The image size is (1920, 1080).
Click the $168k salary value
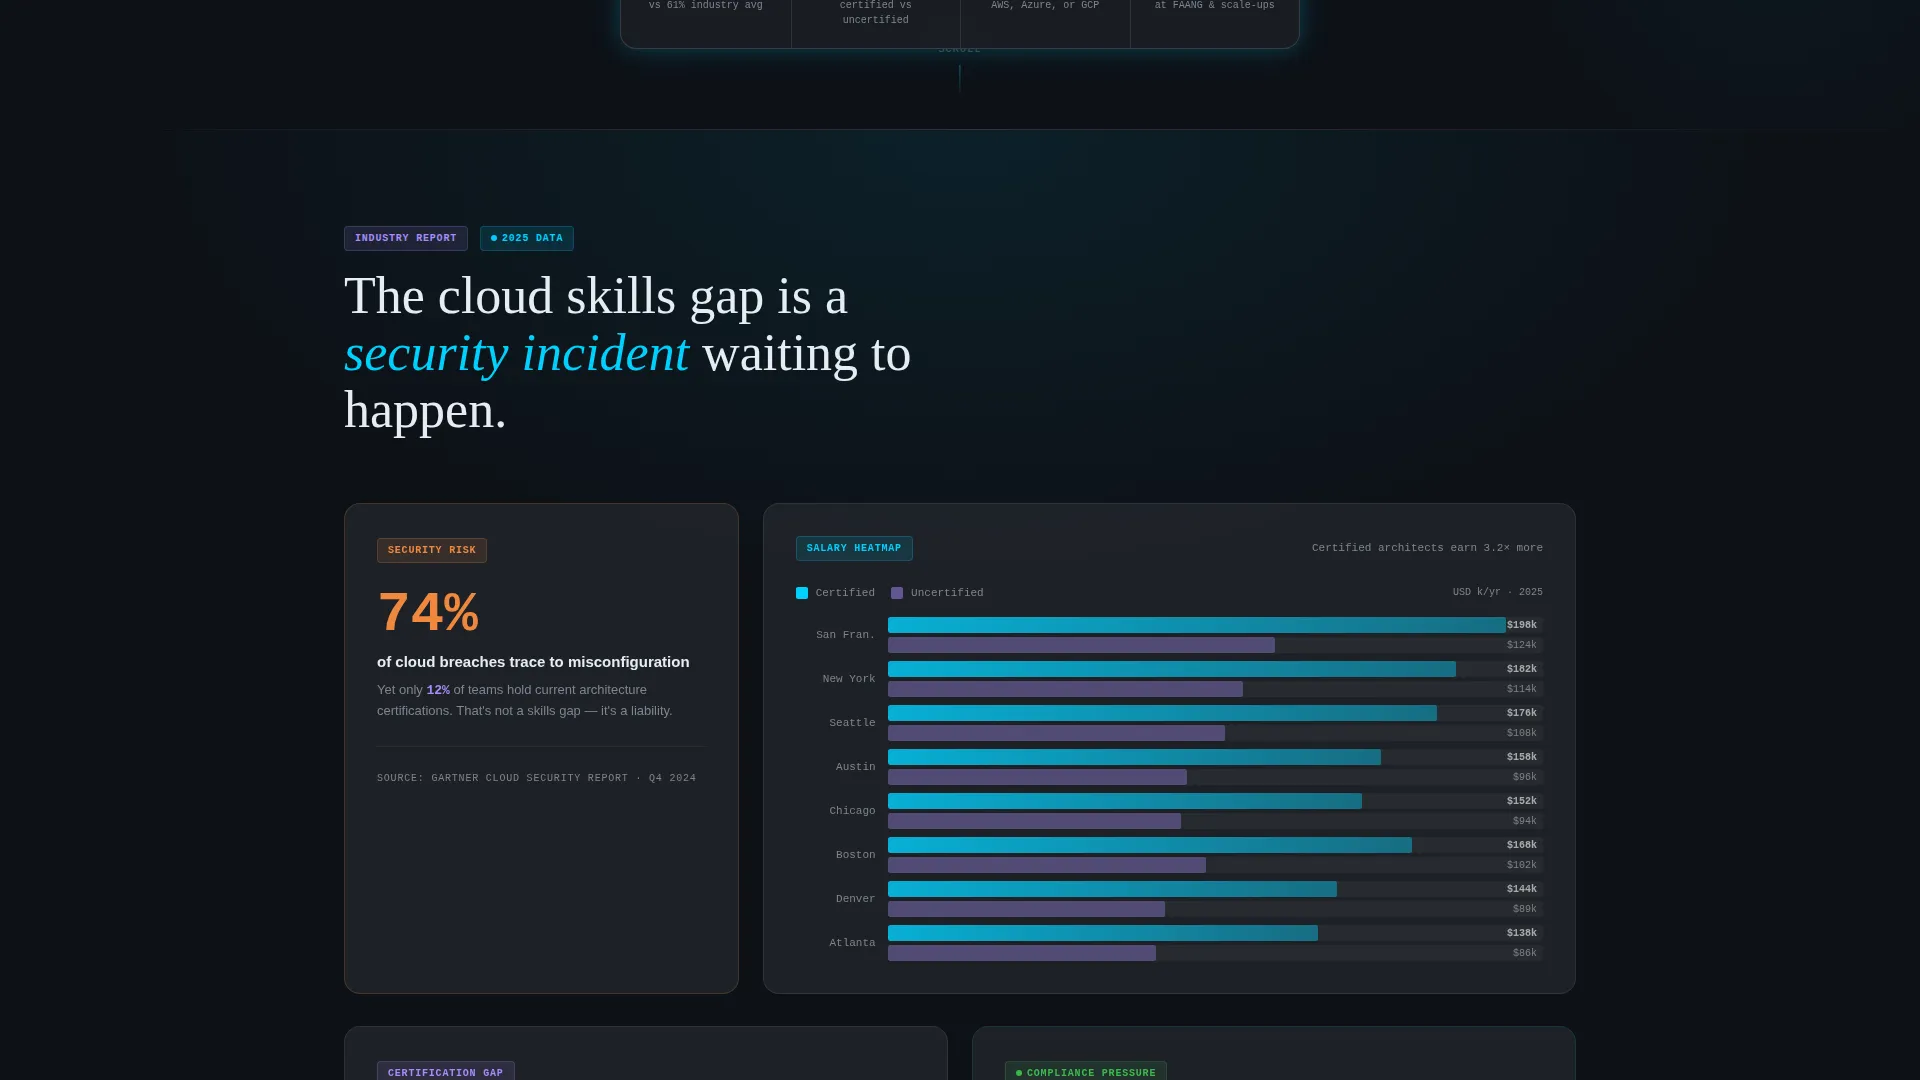pyautogui.click(x=1522, y=845)
